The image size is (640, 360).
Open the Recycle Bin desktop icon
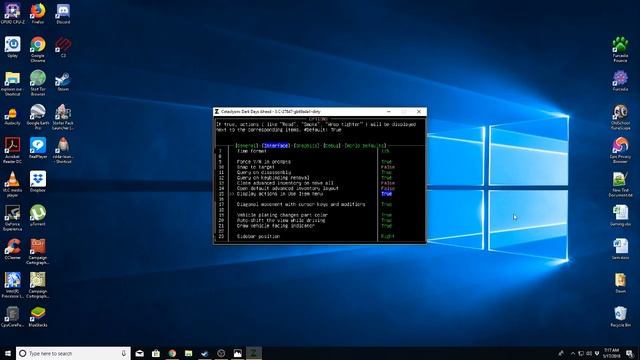click(x=620, y=317)
